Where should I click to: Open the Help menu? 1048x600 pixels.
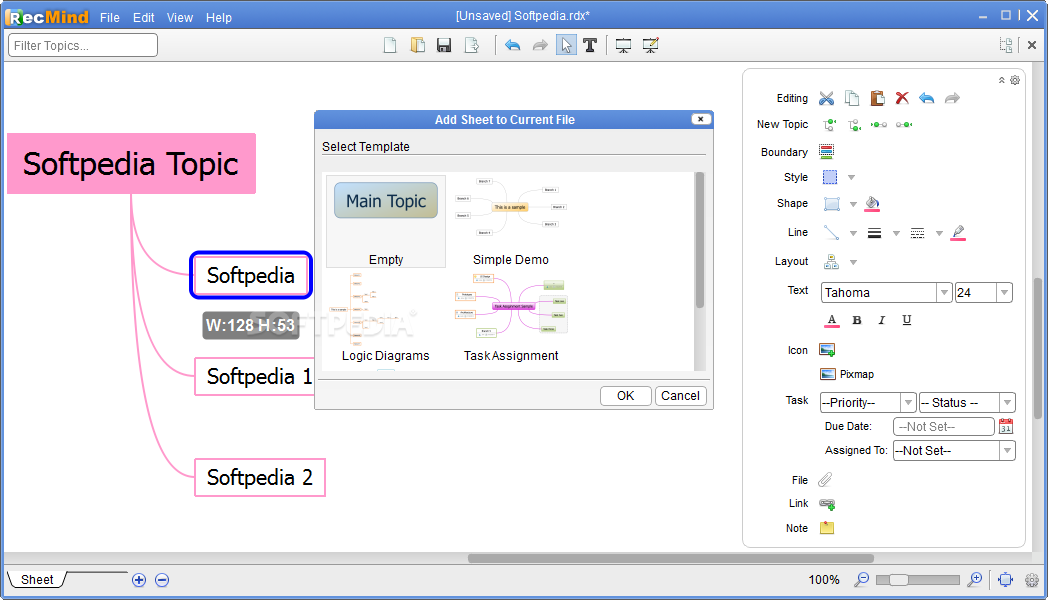pyautogui.click(x=219, y=18)
